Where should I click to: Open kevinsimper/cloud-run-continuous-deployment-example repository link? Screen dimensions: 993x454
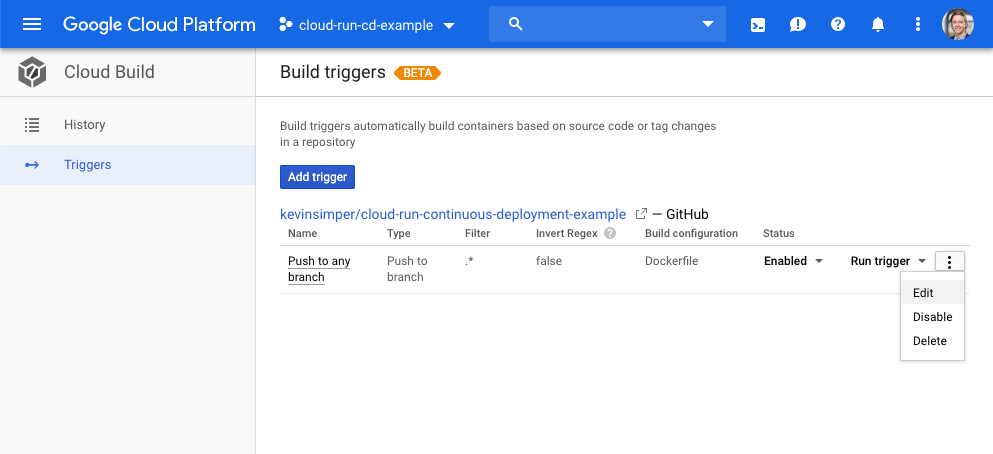tap(453, 214)
